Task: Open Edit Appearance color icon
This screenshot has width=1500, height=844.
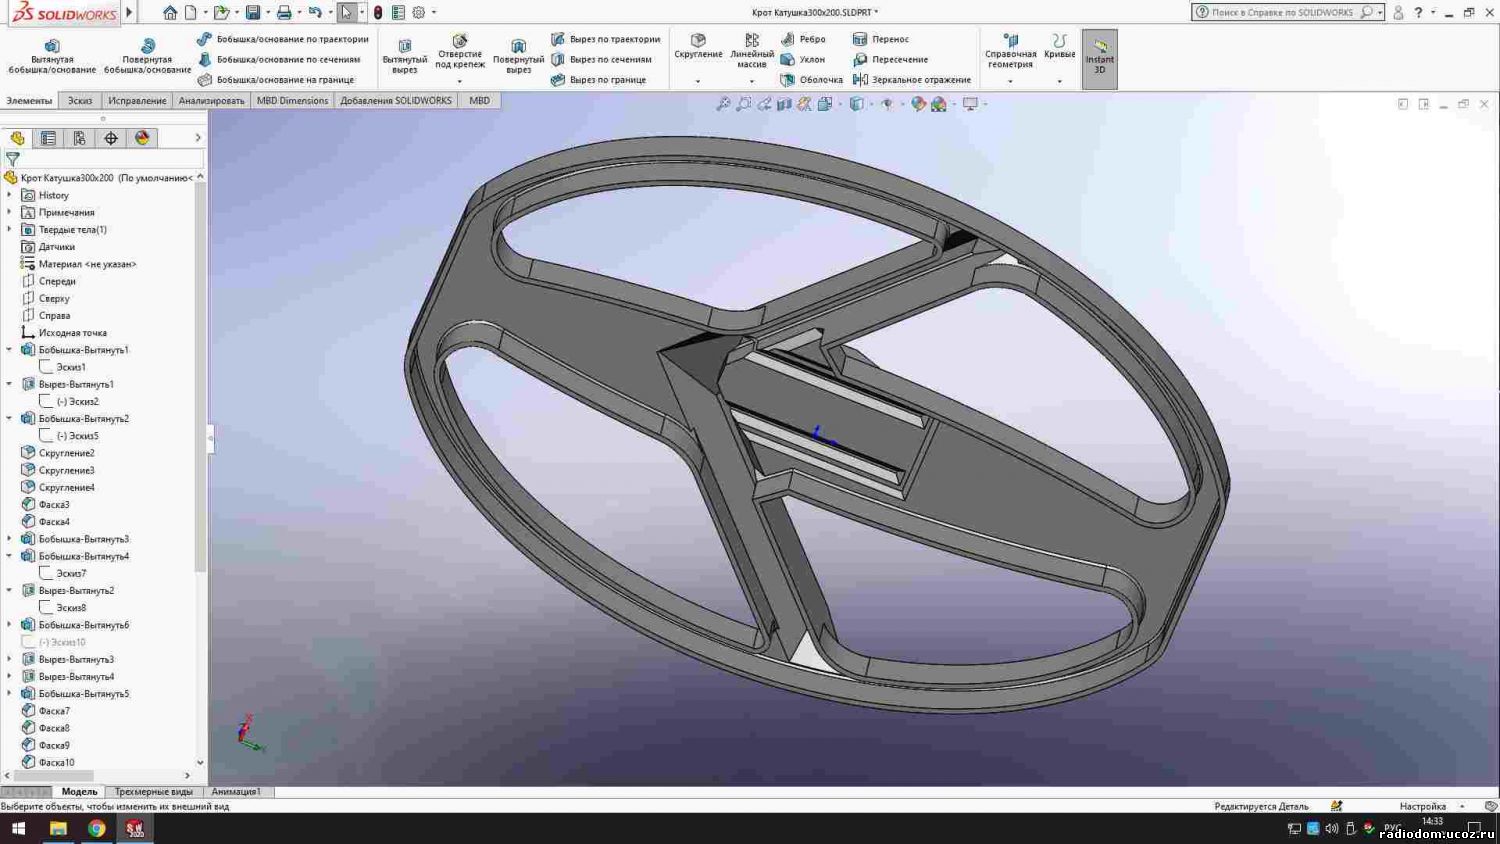Action: tap(918, 104)
